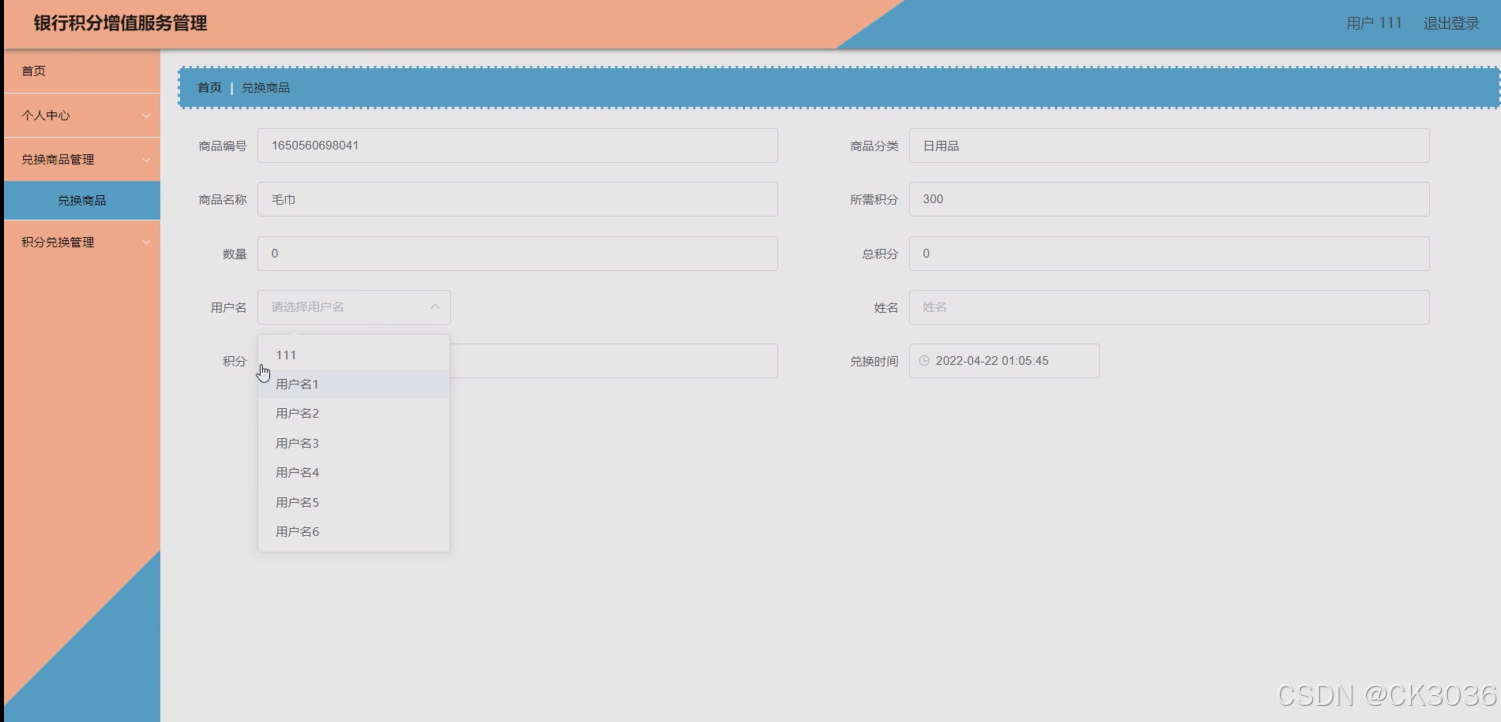Click the clock icon in 兑换时间
Image resolution: width=1501 pixels, height=722 pixels.
pyautogui.click(x=924, y=361)
